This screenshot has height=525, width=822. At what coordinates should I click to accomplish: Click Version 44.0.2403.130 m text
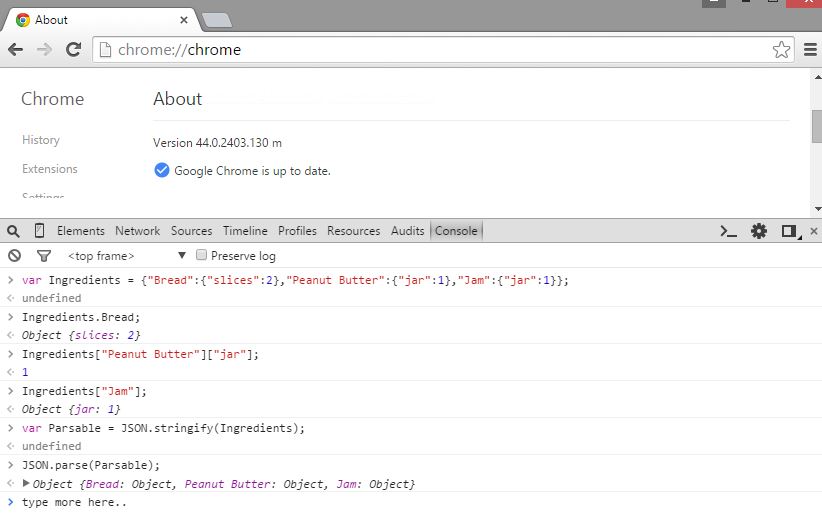pos(218,143)
